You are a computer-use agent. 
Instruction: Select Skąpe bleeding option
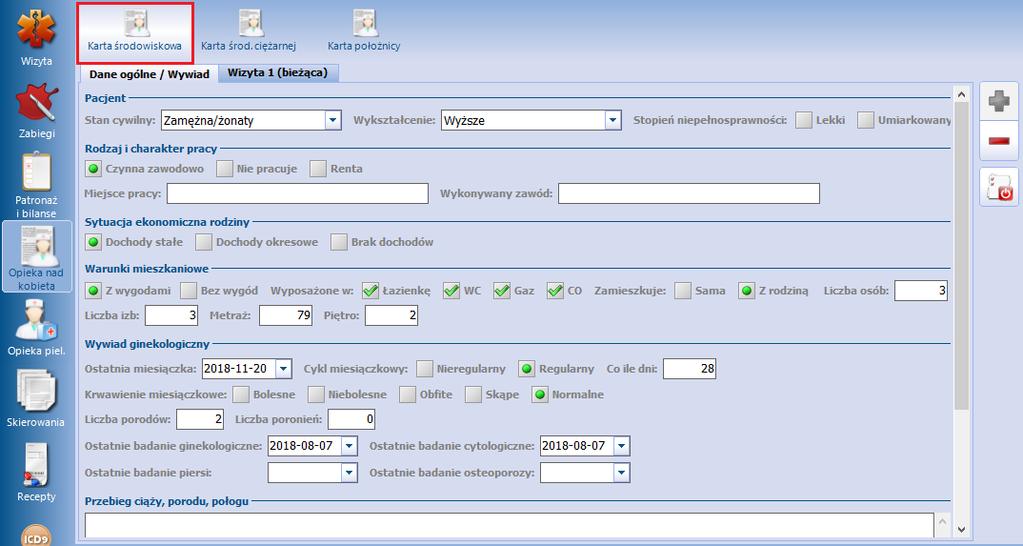474,394
